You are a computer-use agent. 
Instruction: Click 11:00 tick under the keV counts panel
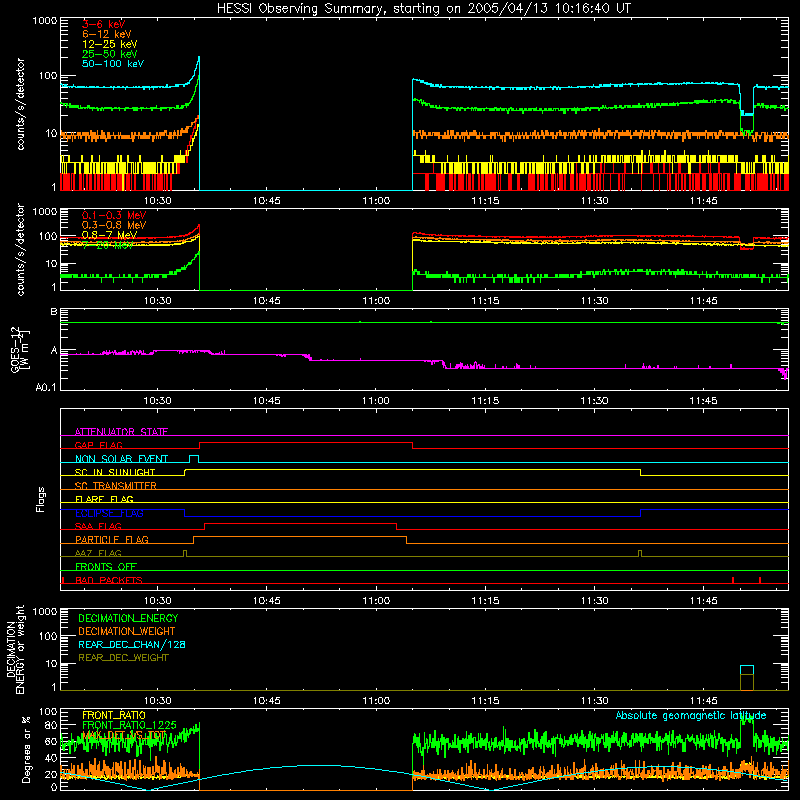pos(376,201)
